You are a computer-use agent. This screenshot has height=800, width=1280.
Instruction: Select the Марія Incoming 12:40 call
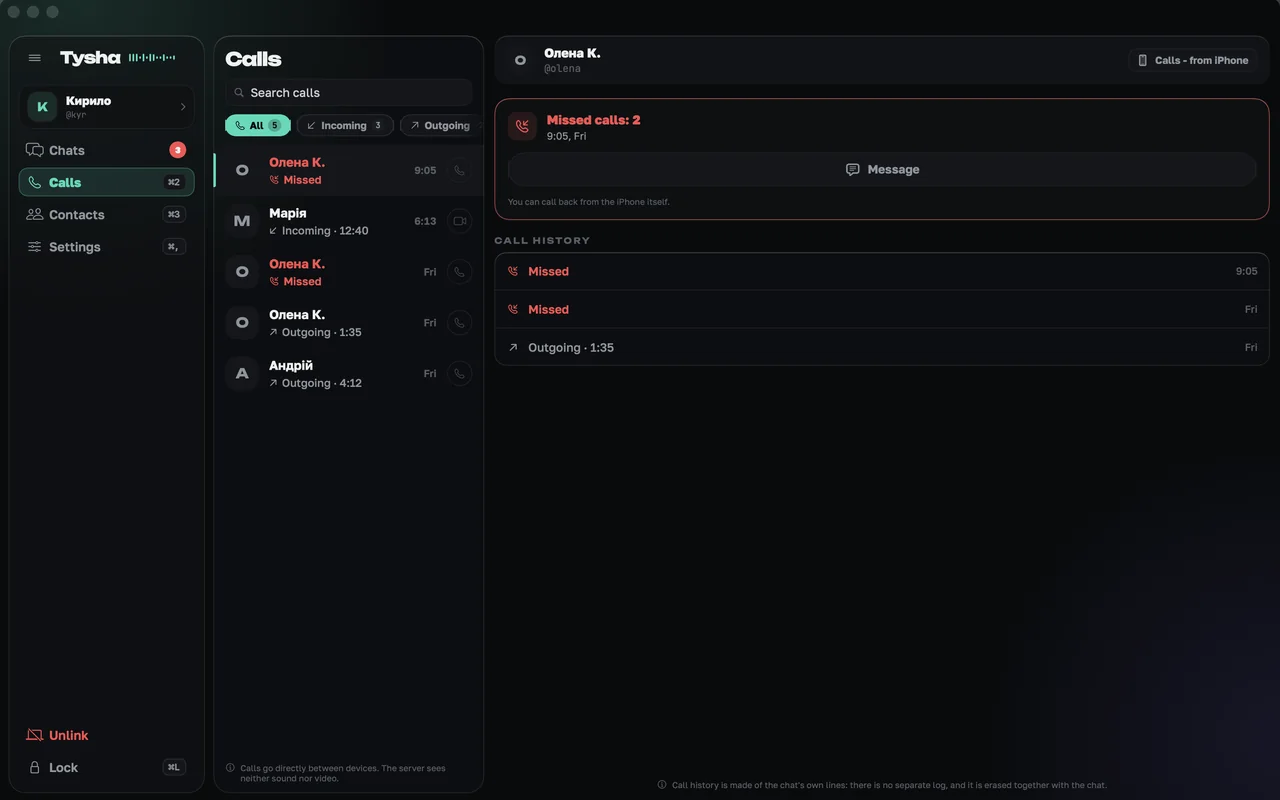(x=349, y=221)
